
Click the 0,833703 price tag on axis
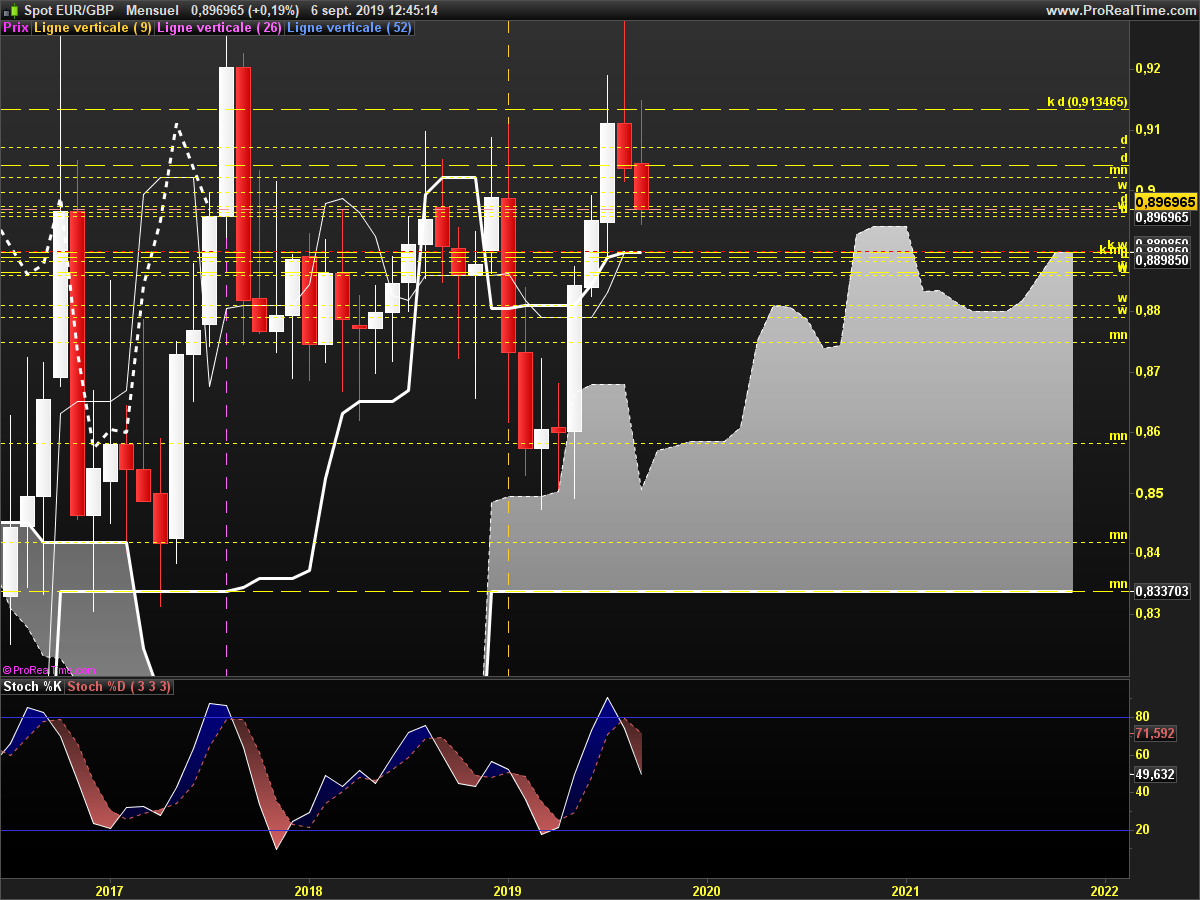pos(1163,592)
